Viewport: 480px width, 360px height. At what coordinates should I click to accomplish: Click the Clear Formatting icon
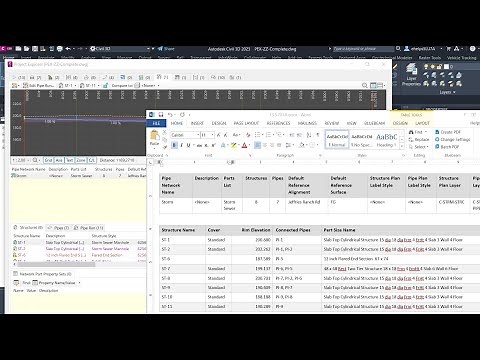point(248,135)
